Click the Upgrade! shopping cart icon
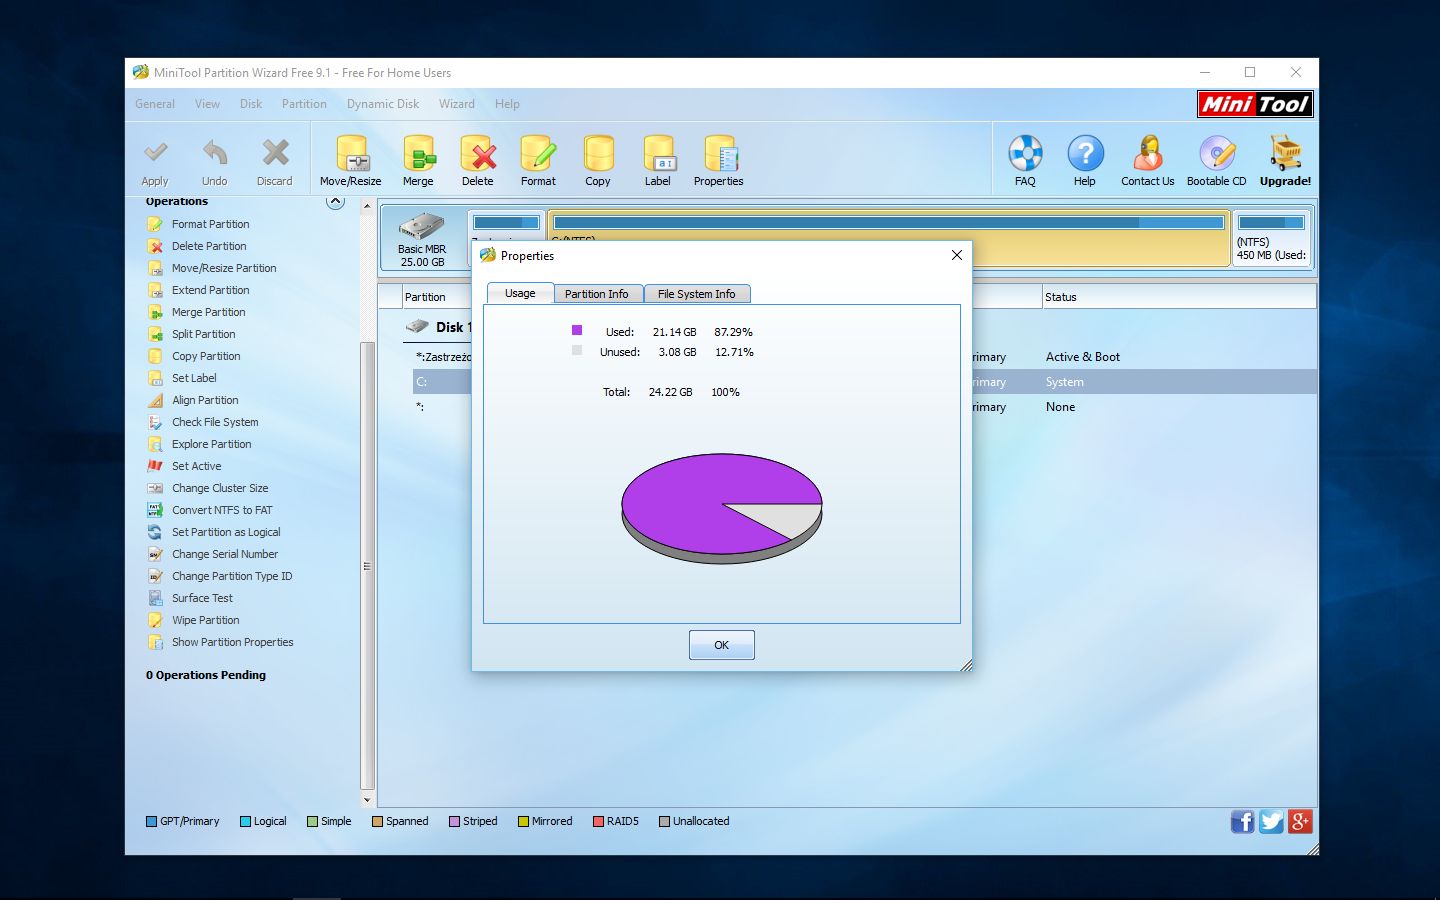The width and height of the screenshot is (1440, 900). click(1285, 153)
